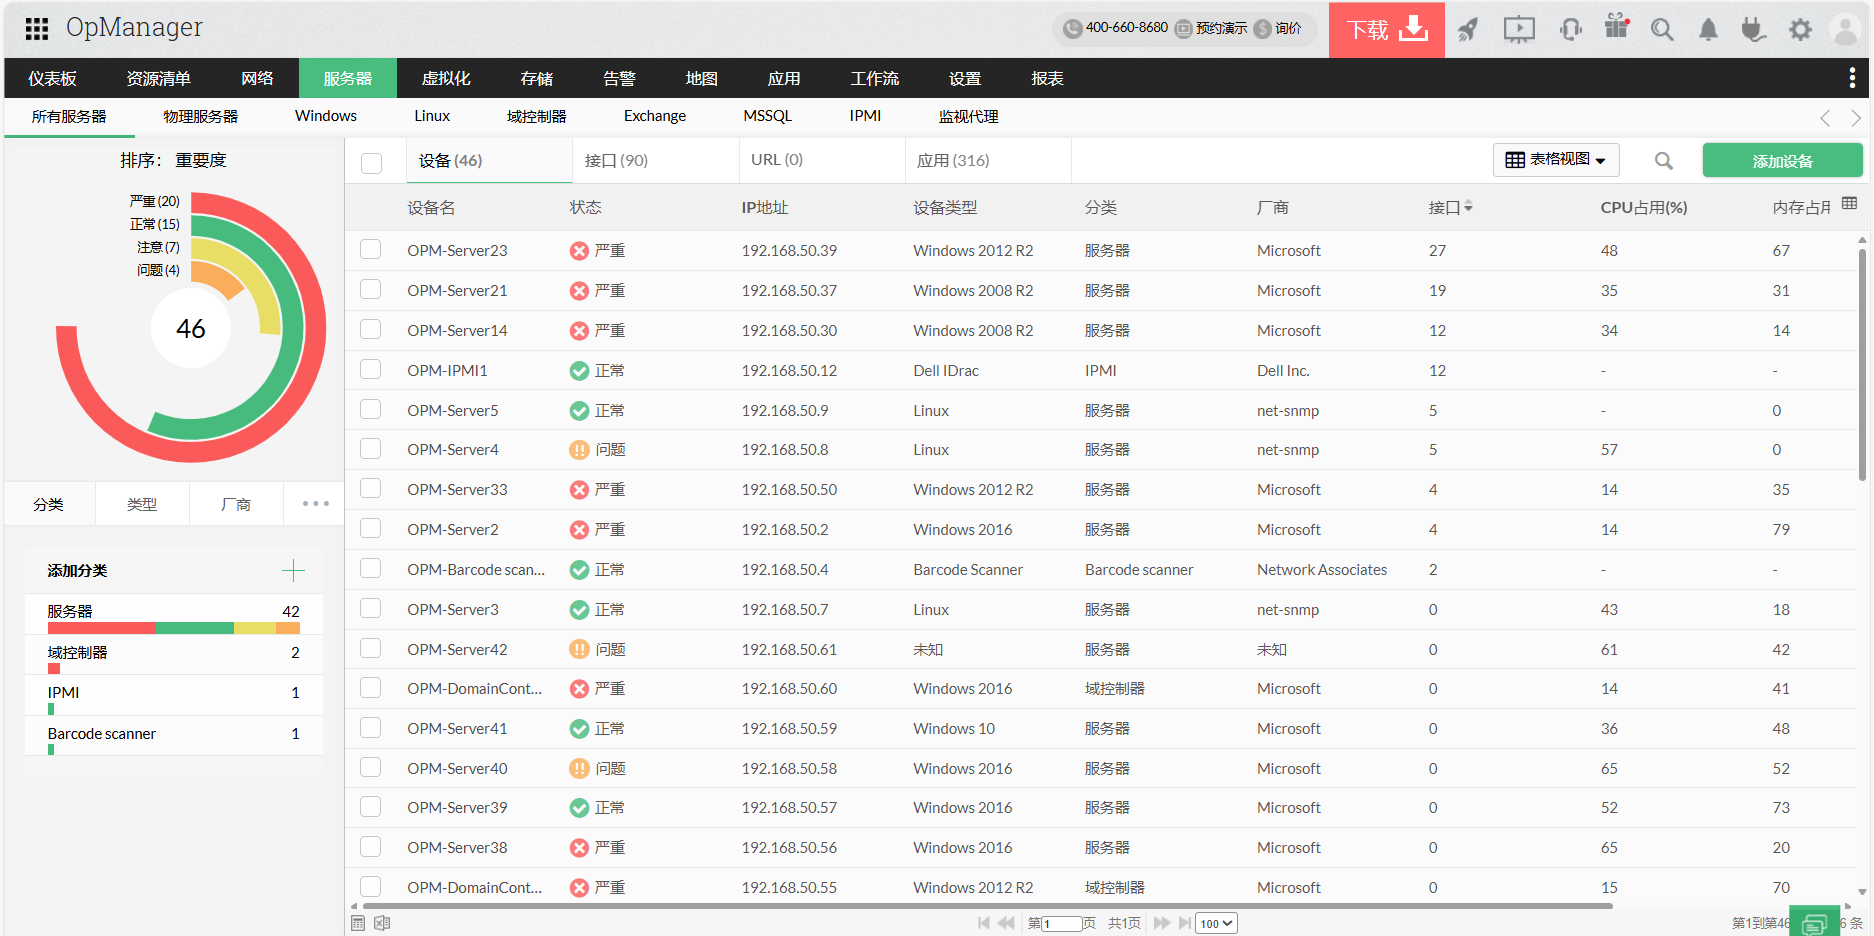Image resolution: width=1874 pixels, height=936 pixels.
Task: Select the 类型 grouping tab
Action: 142,504
